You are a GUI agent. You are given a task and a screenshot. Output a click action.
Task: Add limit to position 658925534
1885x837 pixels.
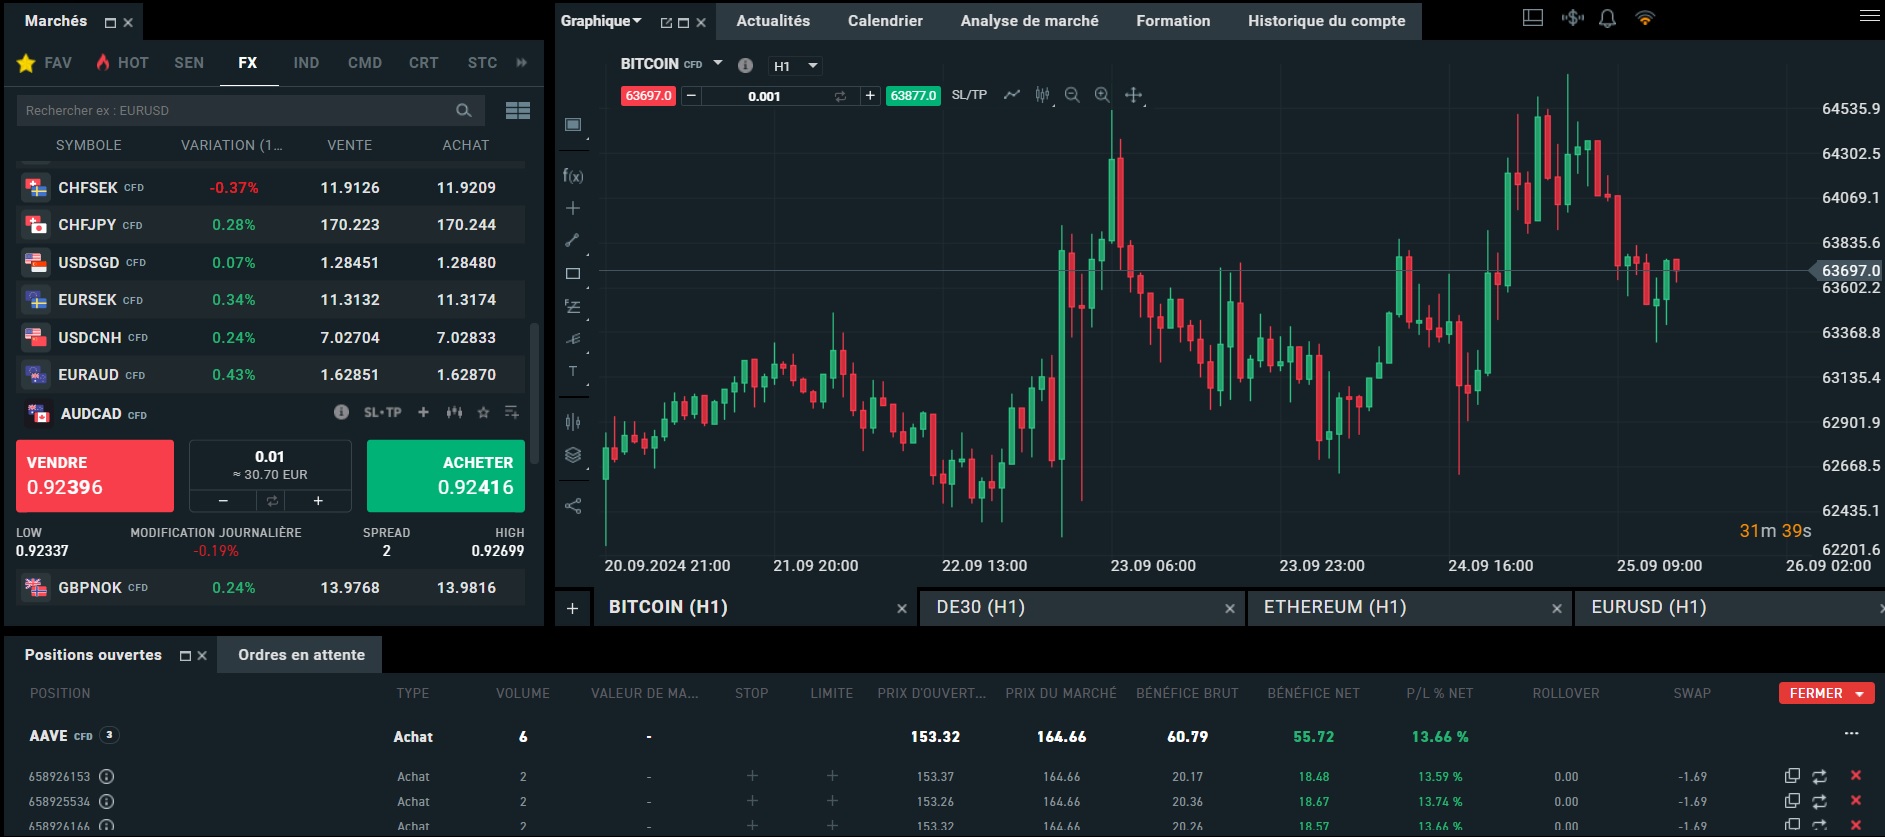[832, 801]
